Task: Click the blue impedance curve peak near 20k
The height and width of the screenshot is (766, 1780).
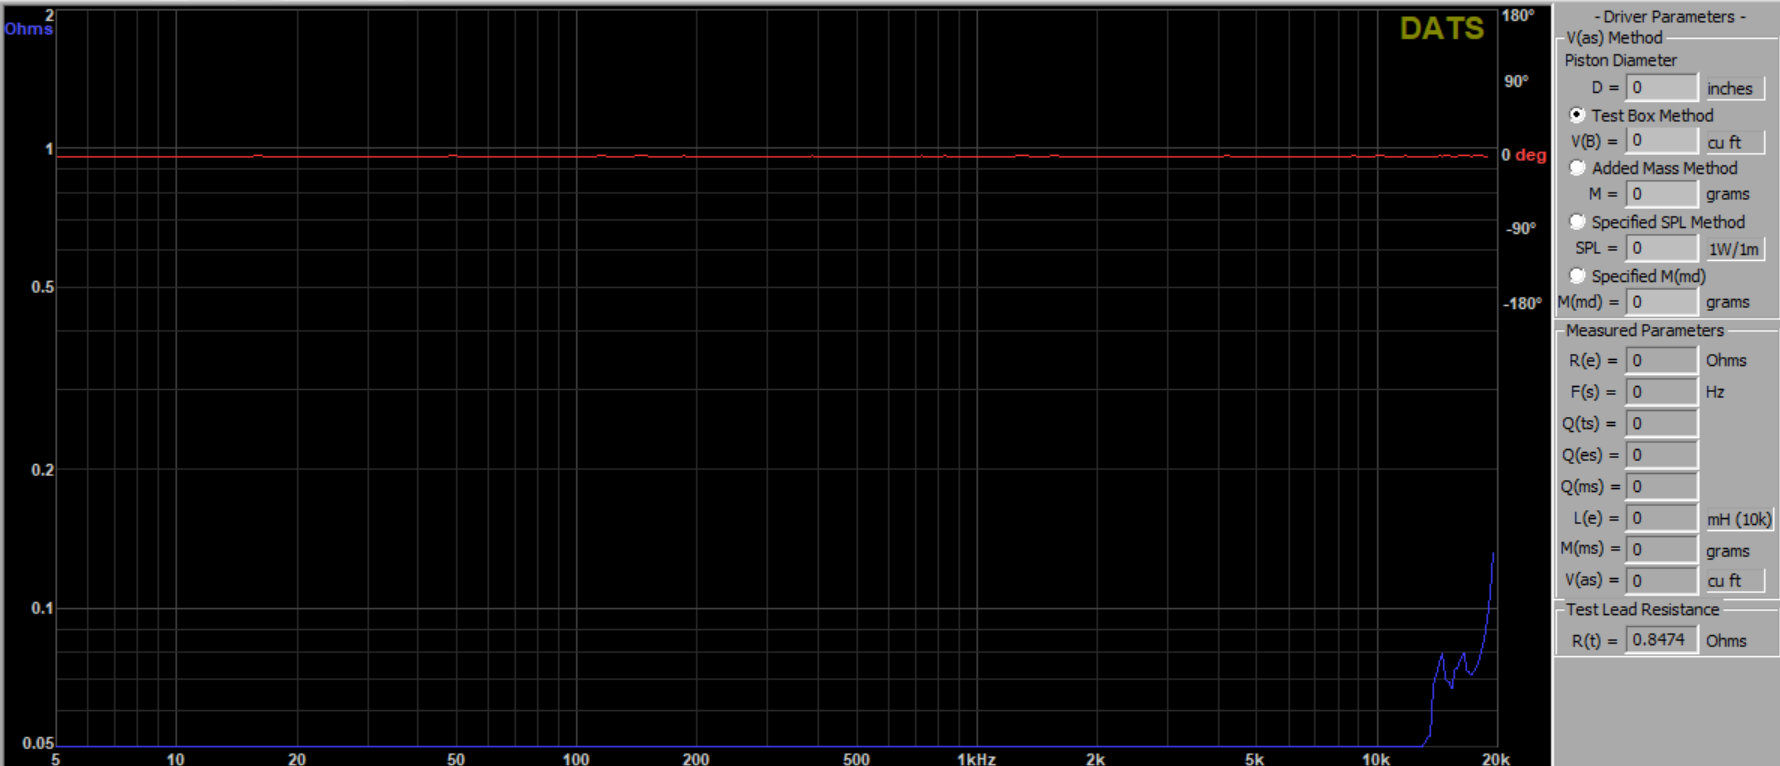Action: click(1493, 555)
